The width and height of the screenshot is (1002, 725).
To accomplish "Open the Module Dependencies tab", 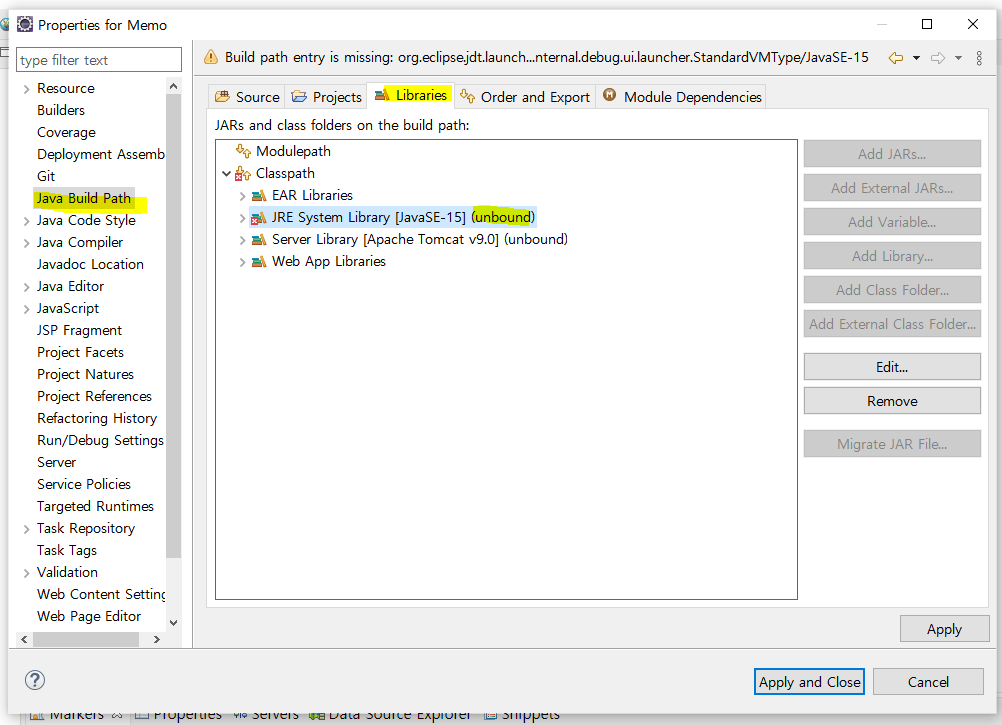I will point(681,96).
